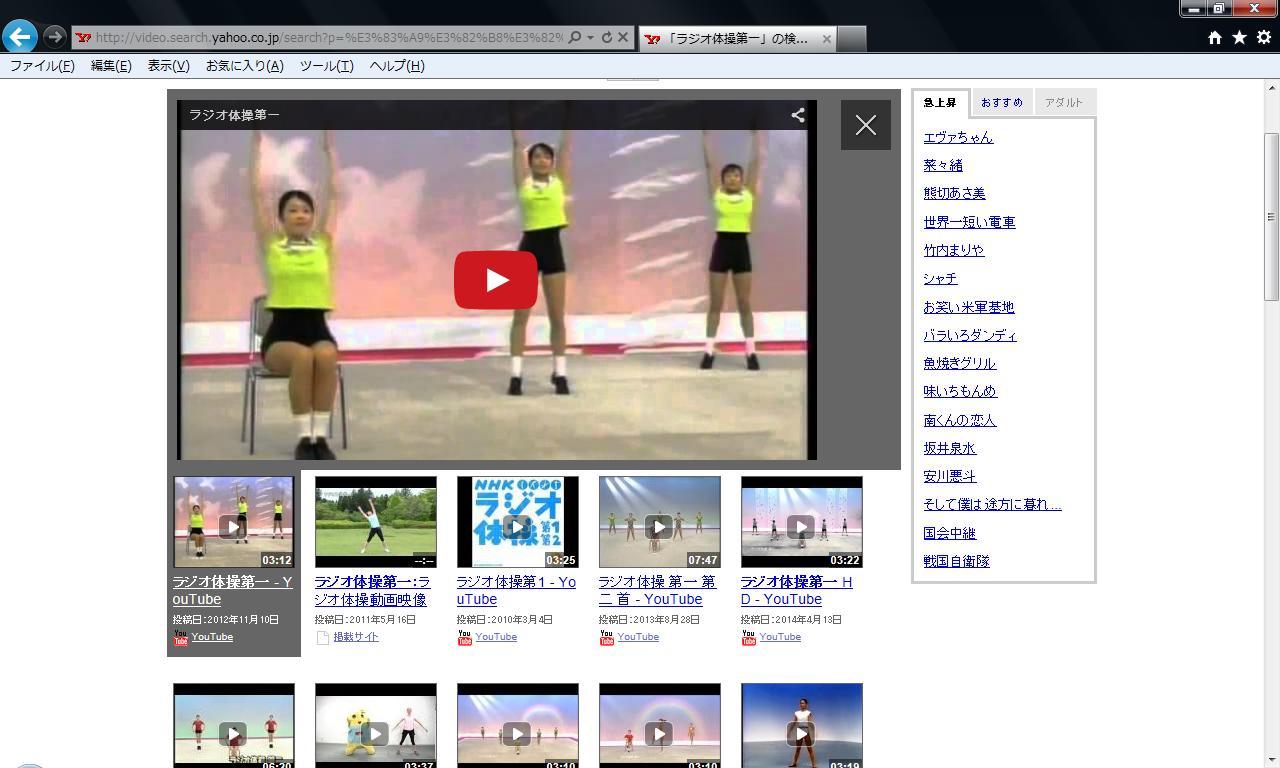Open the browser Tools gear icon
This screenshot has height=768, width=1280.
1264,37
